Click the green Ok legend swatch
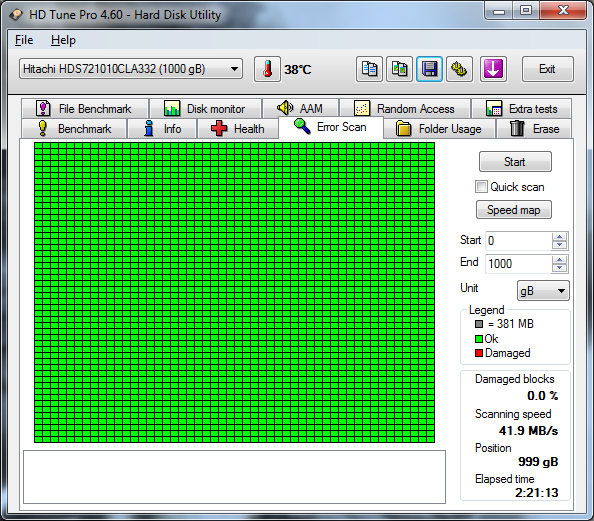 [479, 339]
